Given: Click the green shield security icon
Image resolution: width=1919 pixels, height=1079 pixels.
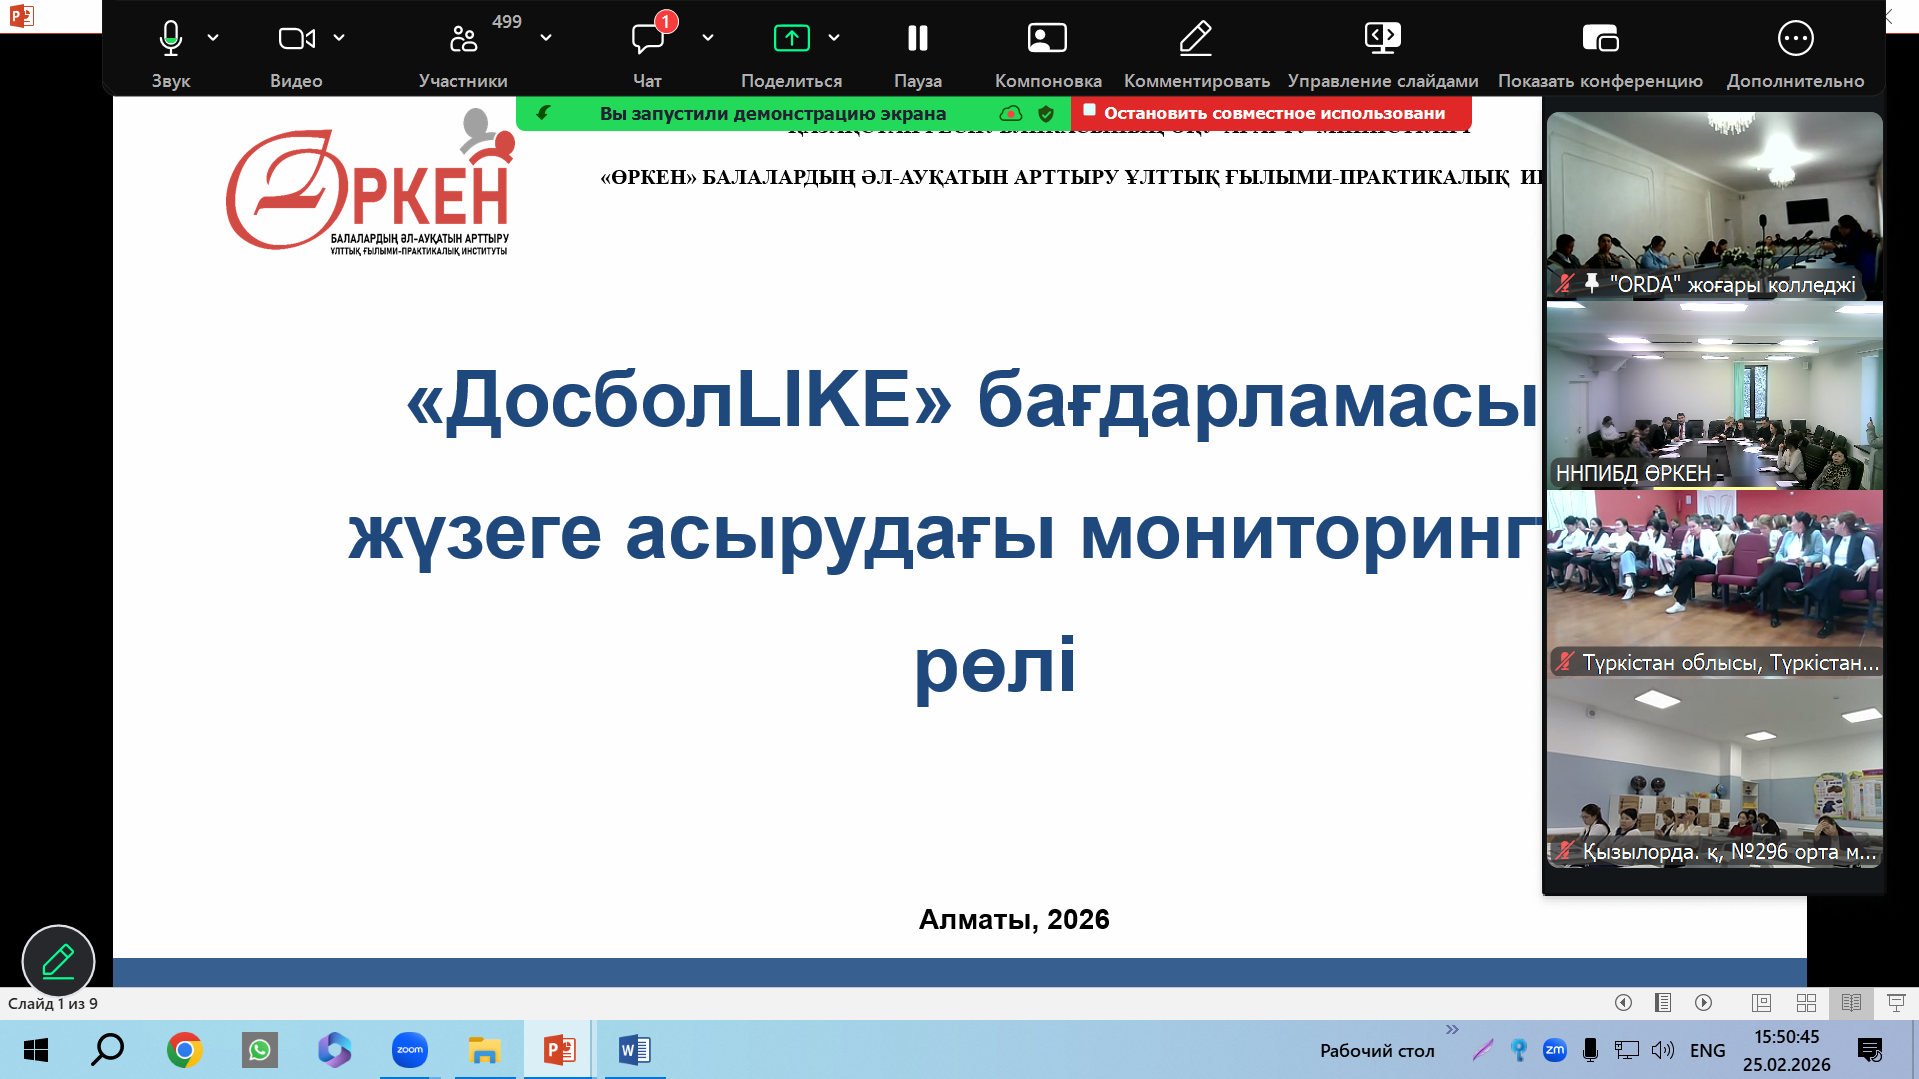Looking at the screenshot, I should tap(1046, 113).
